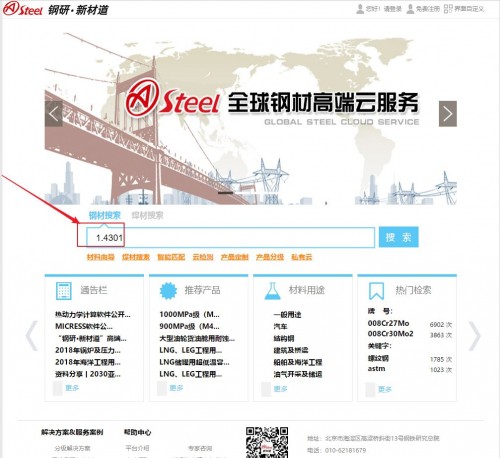
Task: Open the 界面自定义 customize link
Action: pyautogui.click(x=469, y=9)
